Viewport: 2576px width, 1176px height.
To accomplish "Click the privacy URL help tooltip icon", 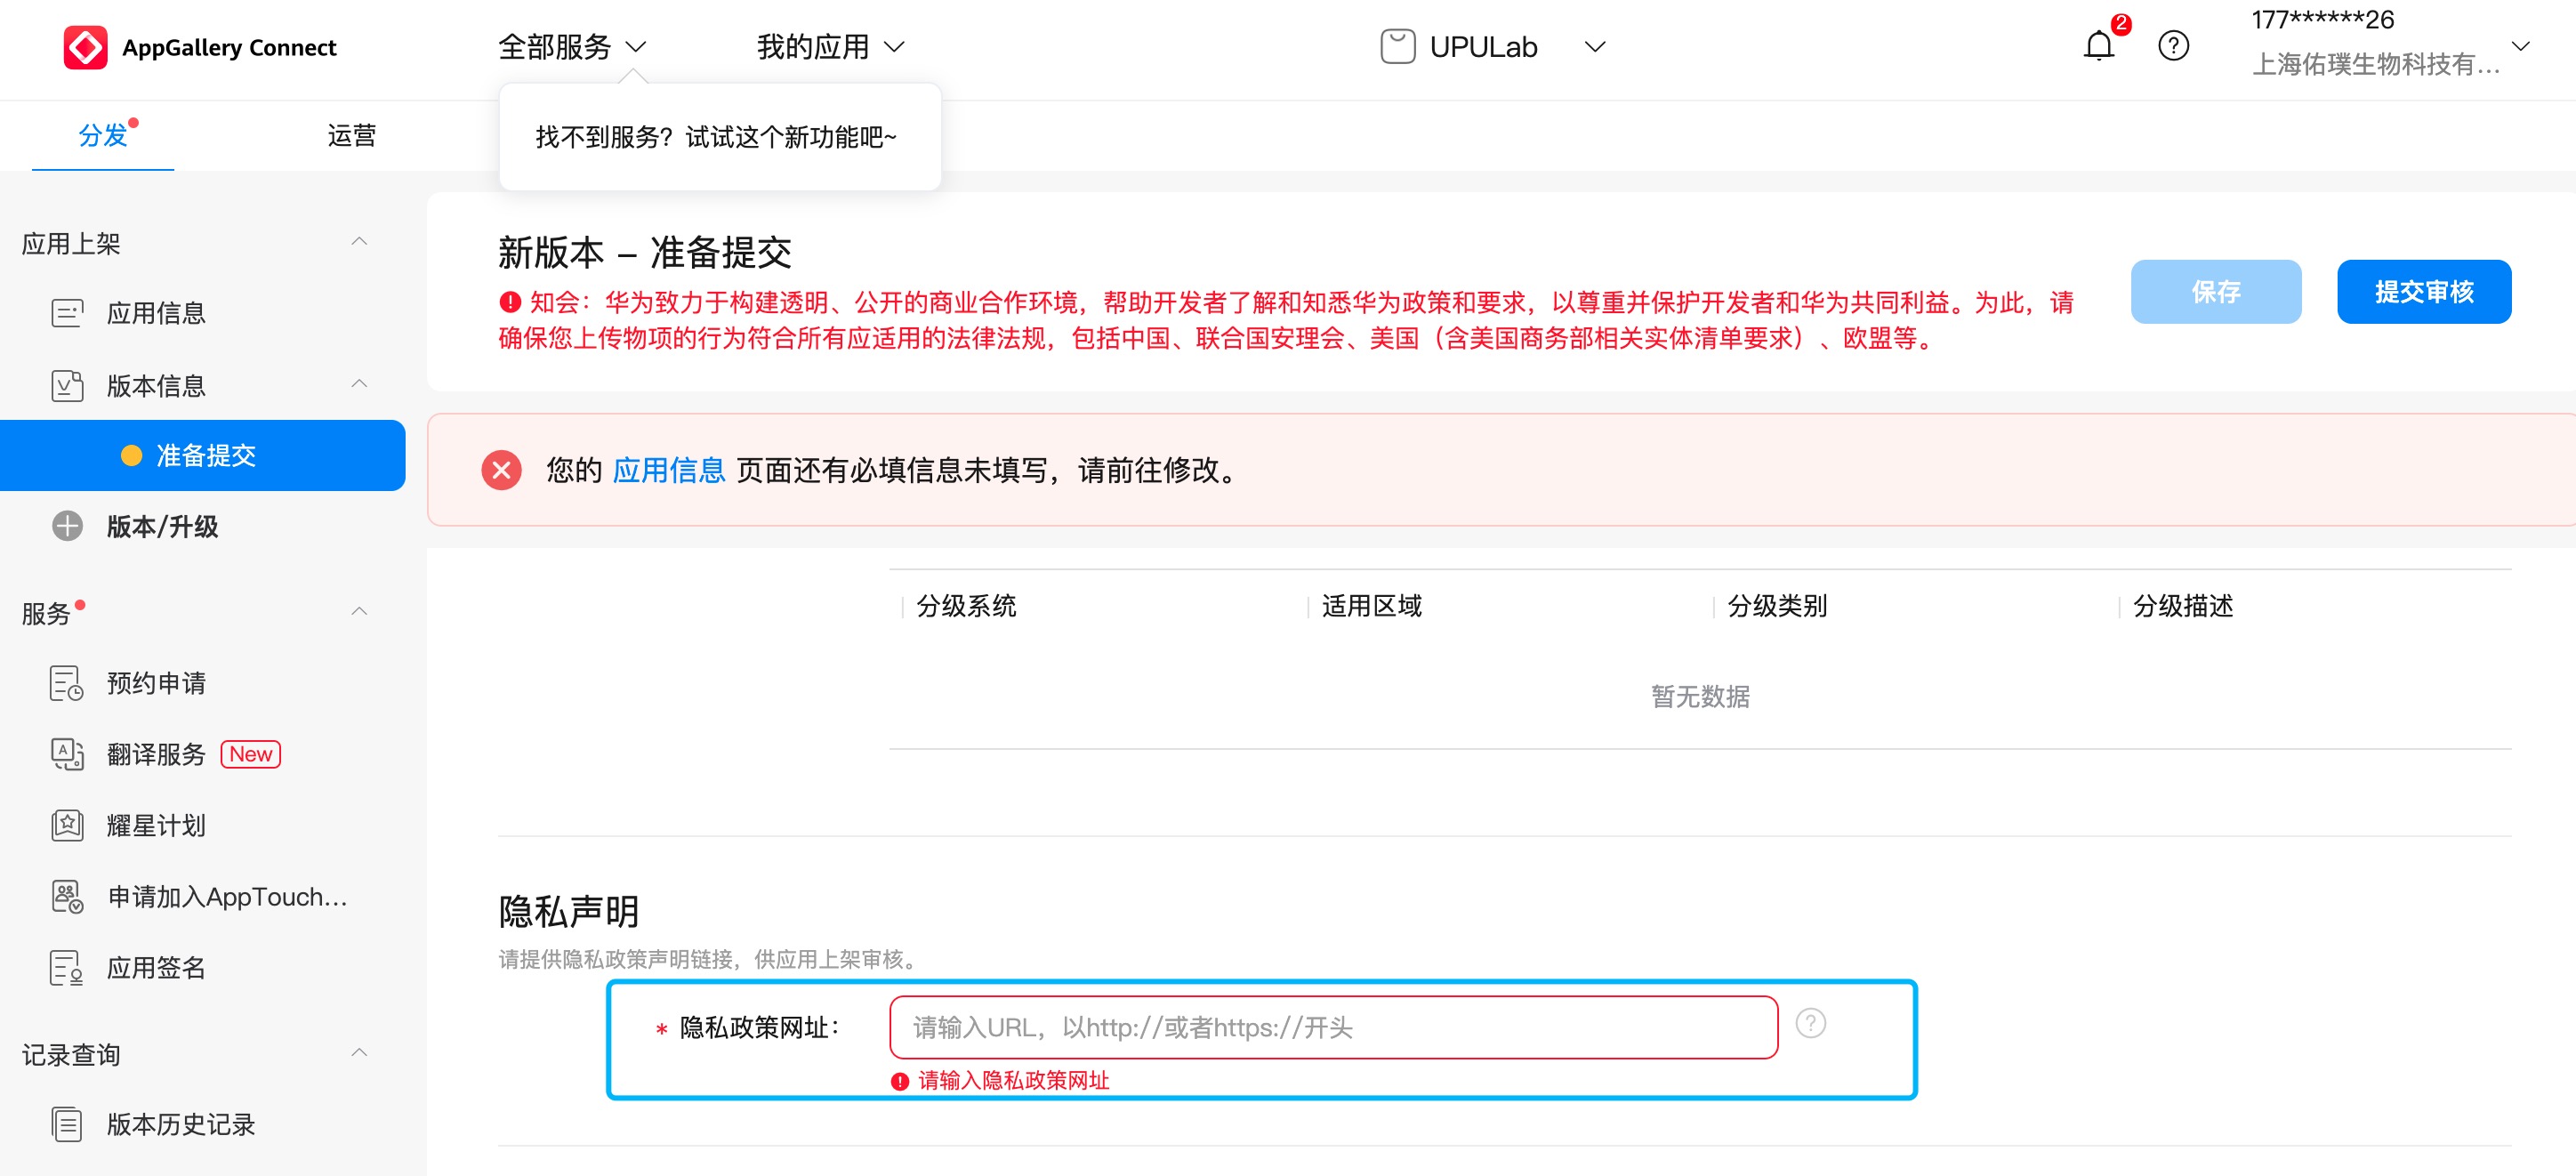I will 1810,1023.
